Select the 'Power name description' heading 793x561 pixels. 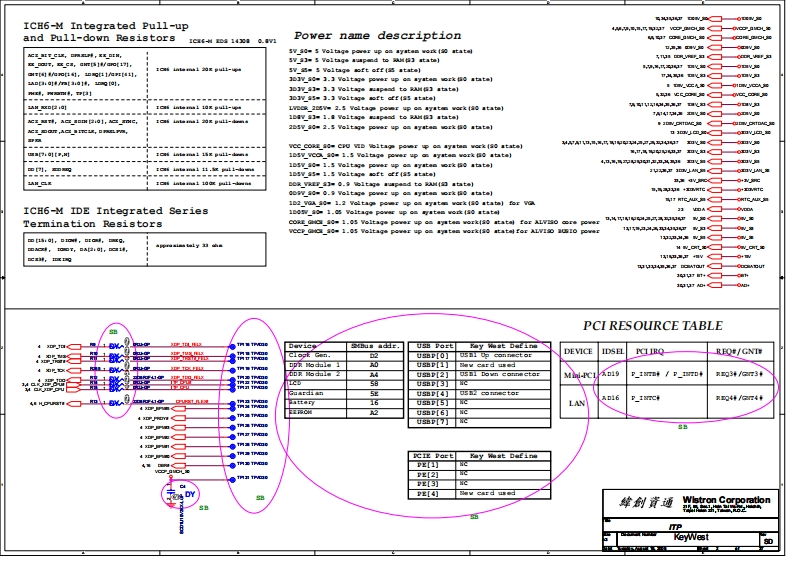[x=376, y=35]
